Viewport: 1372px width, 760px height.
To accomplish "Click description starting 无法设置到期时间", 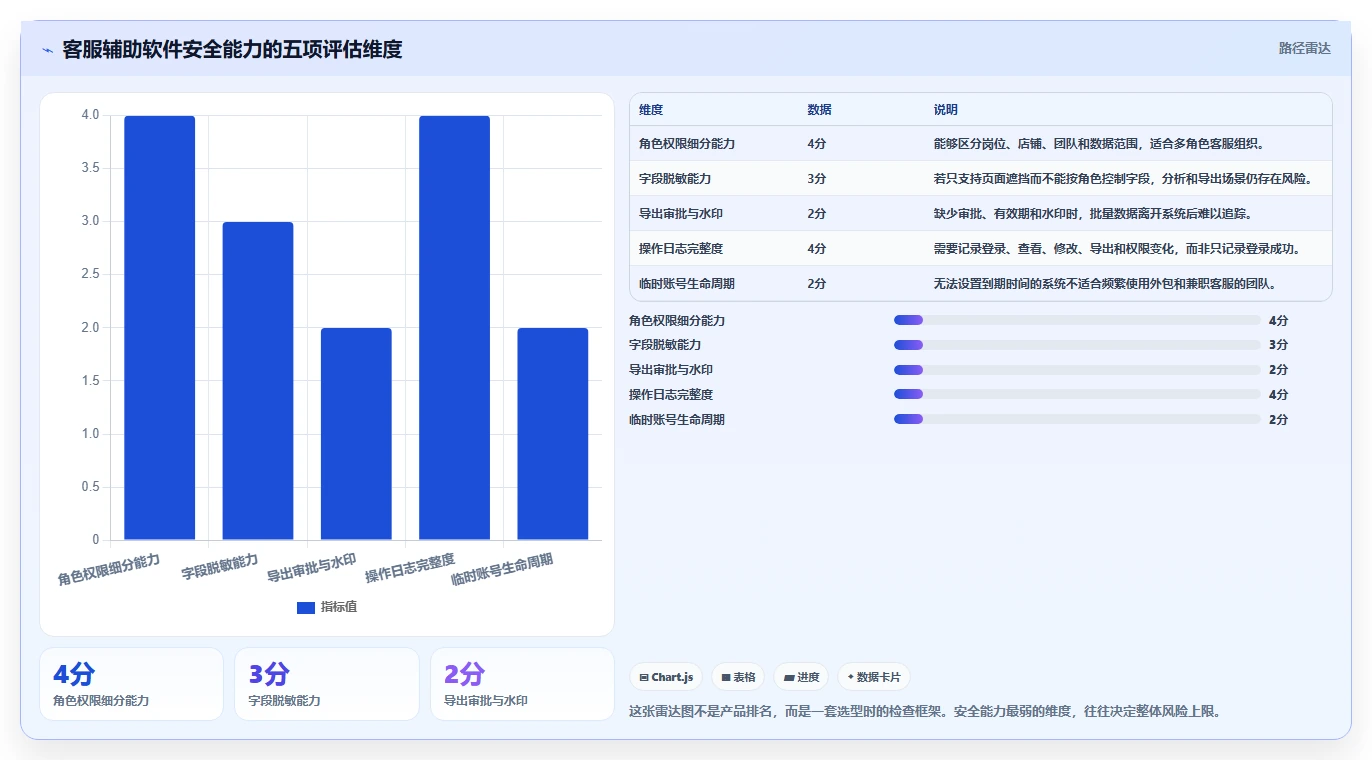I will [1105, 284].
